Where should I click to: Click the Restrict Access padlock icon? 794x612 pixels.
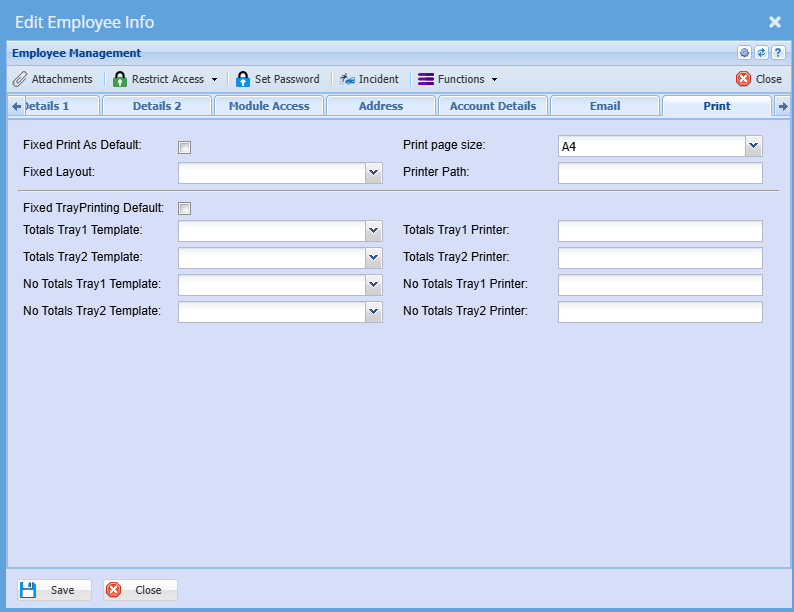[x=120, y=79]
